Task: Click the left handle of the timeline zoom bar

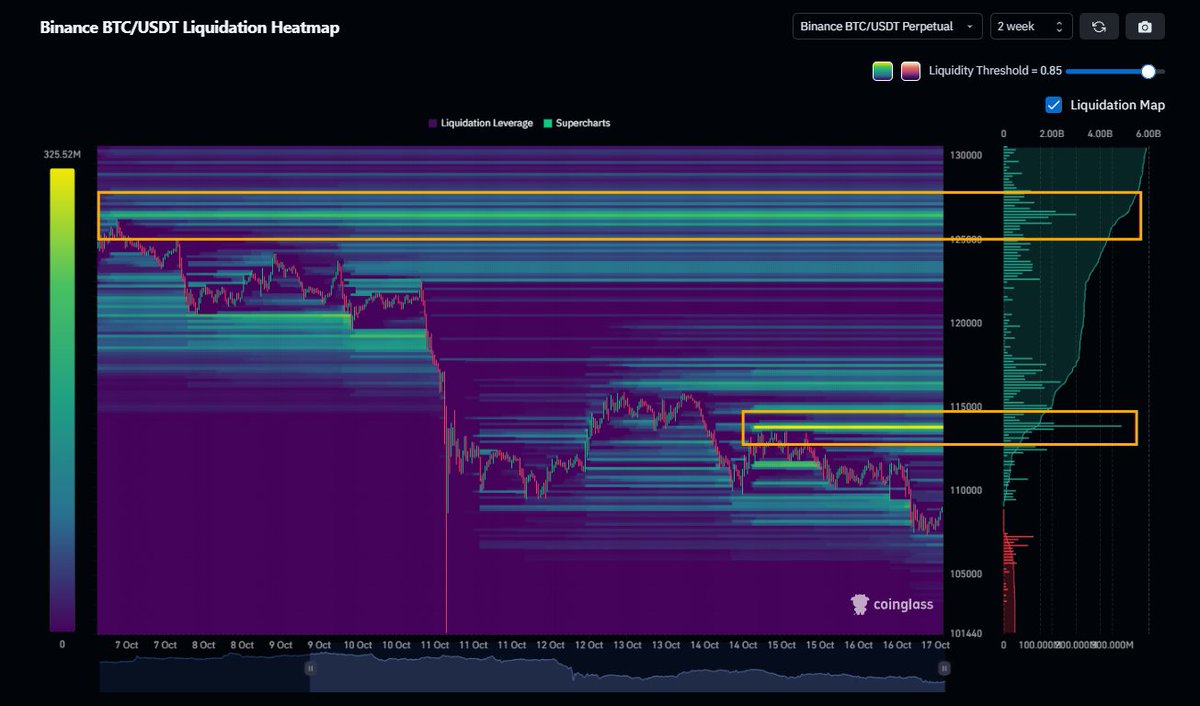Action: pyautogui.click(x=310, y=668)
